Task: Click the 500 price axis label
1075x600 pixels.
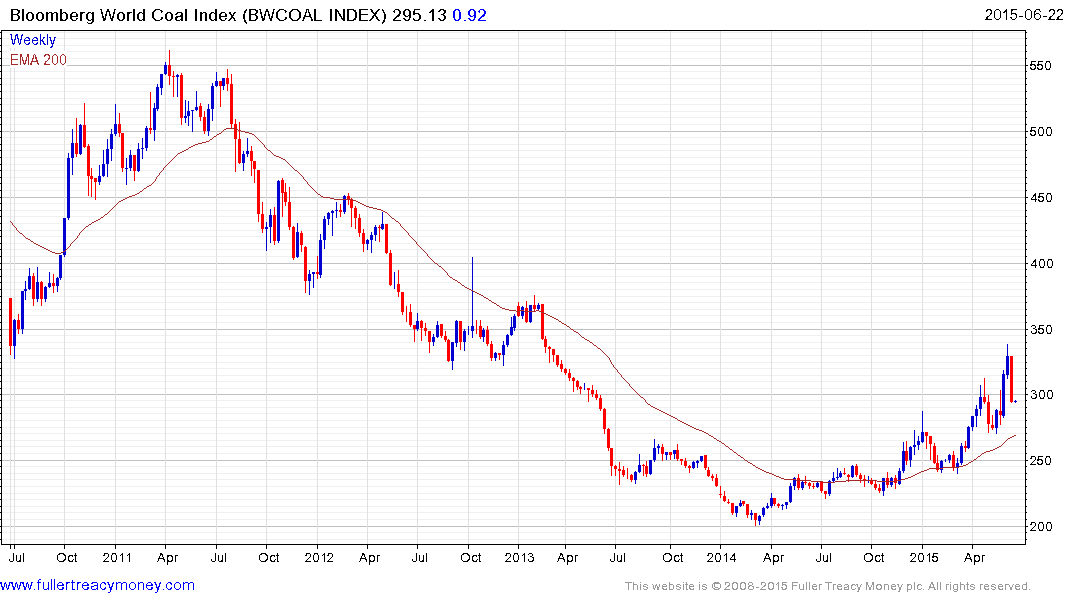Action: (x=1040, y=132)
